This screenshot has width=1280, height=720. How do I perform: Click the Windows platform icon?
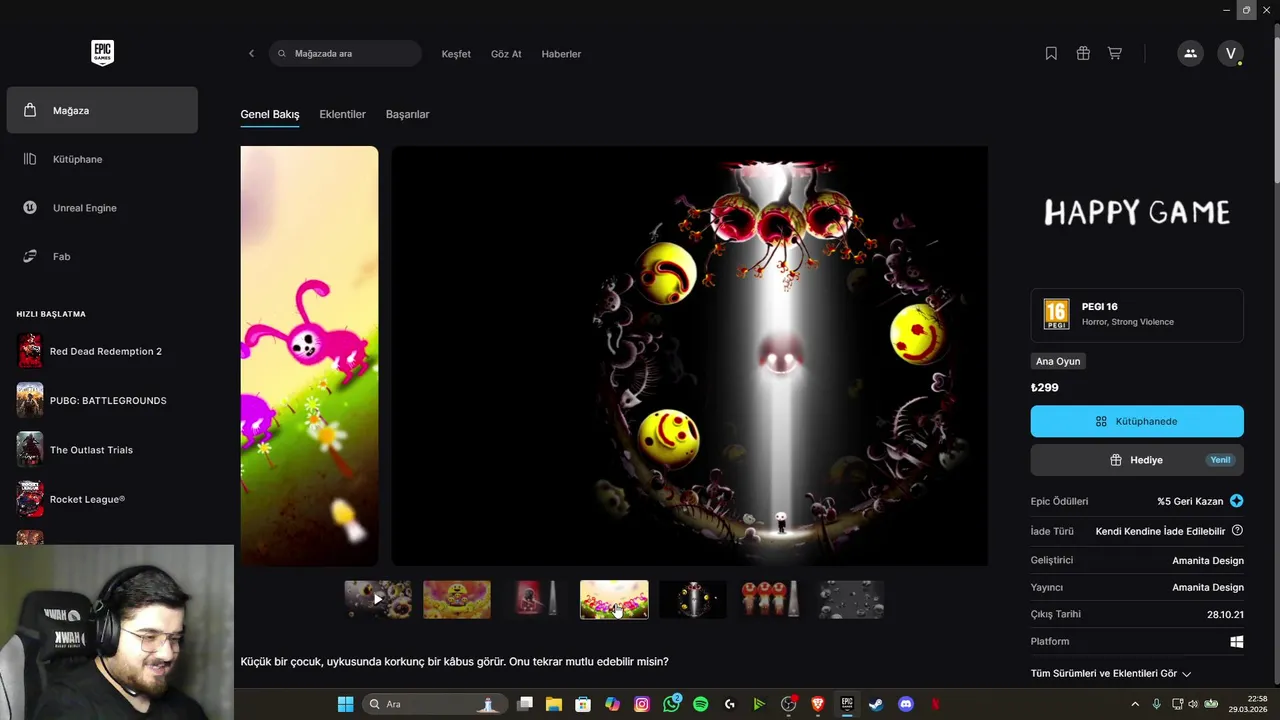tap(1237, 642)
